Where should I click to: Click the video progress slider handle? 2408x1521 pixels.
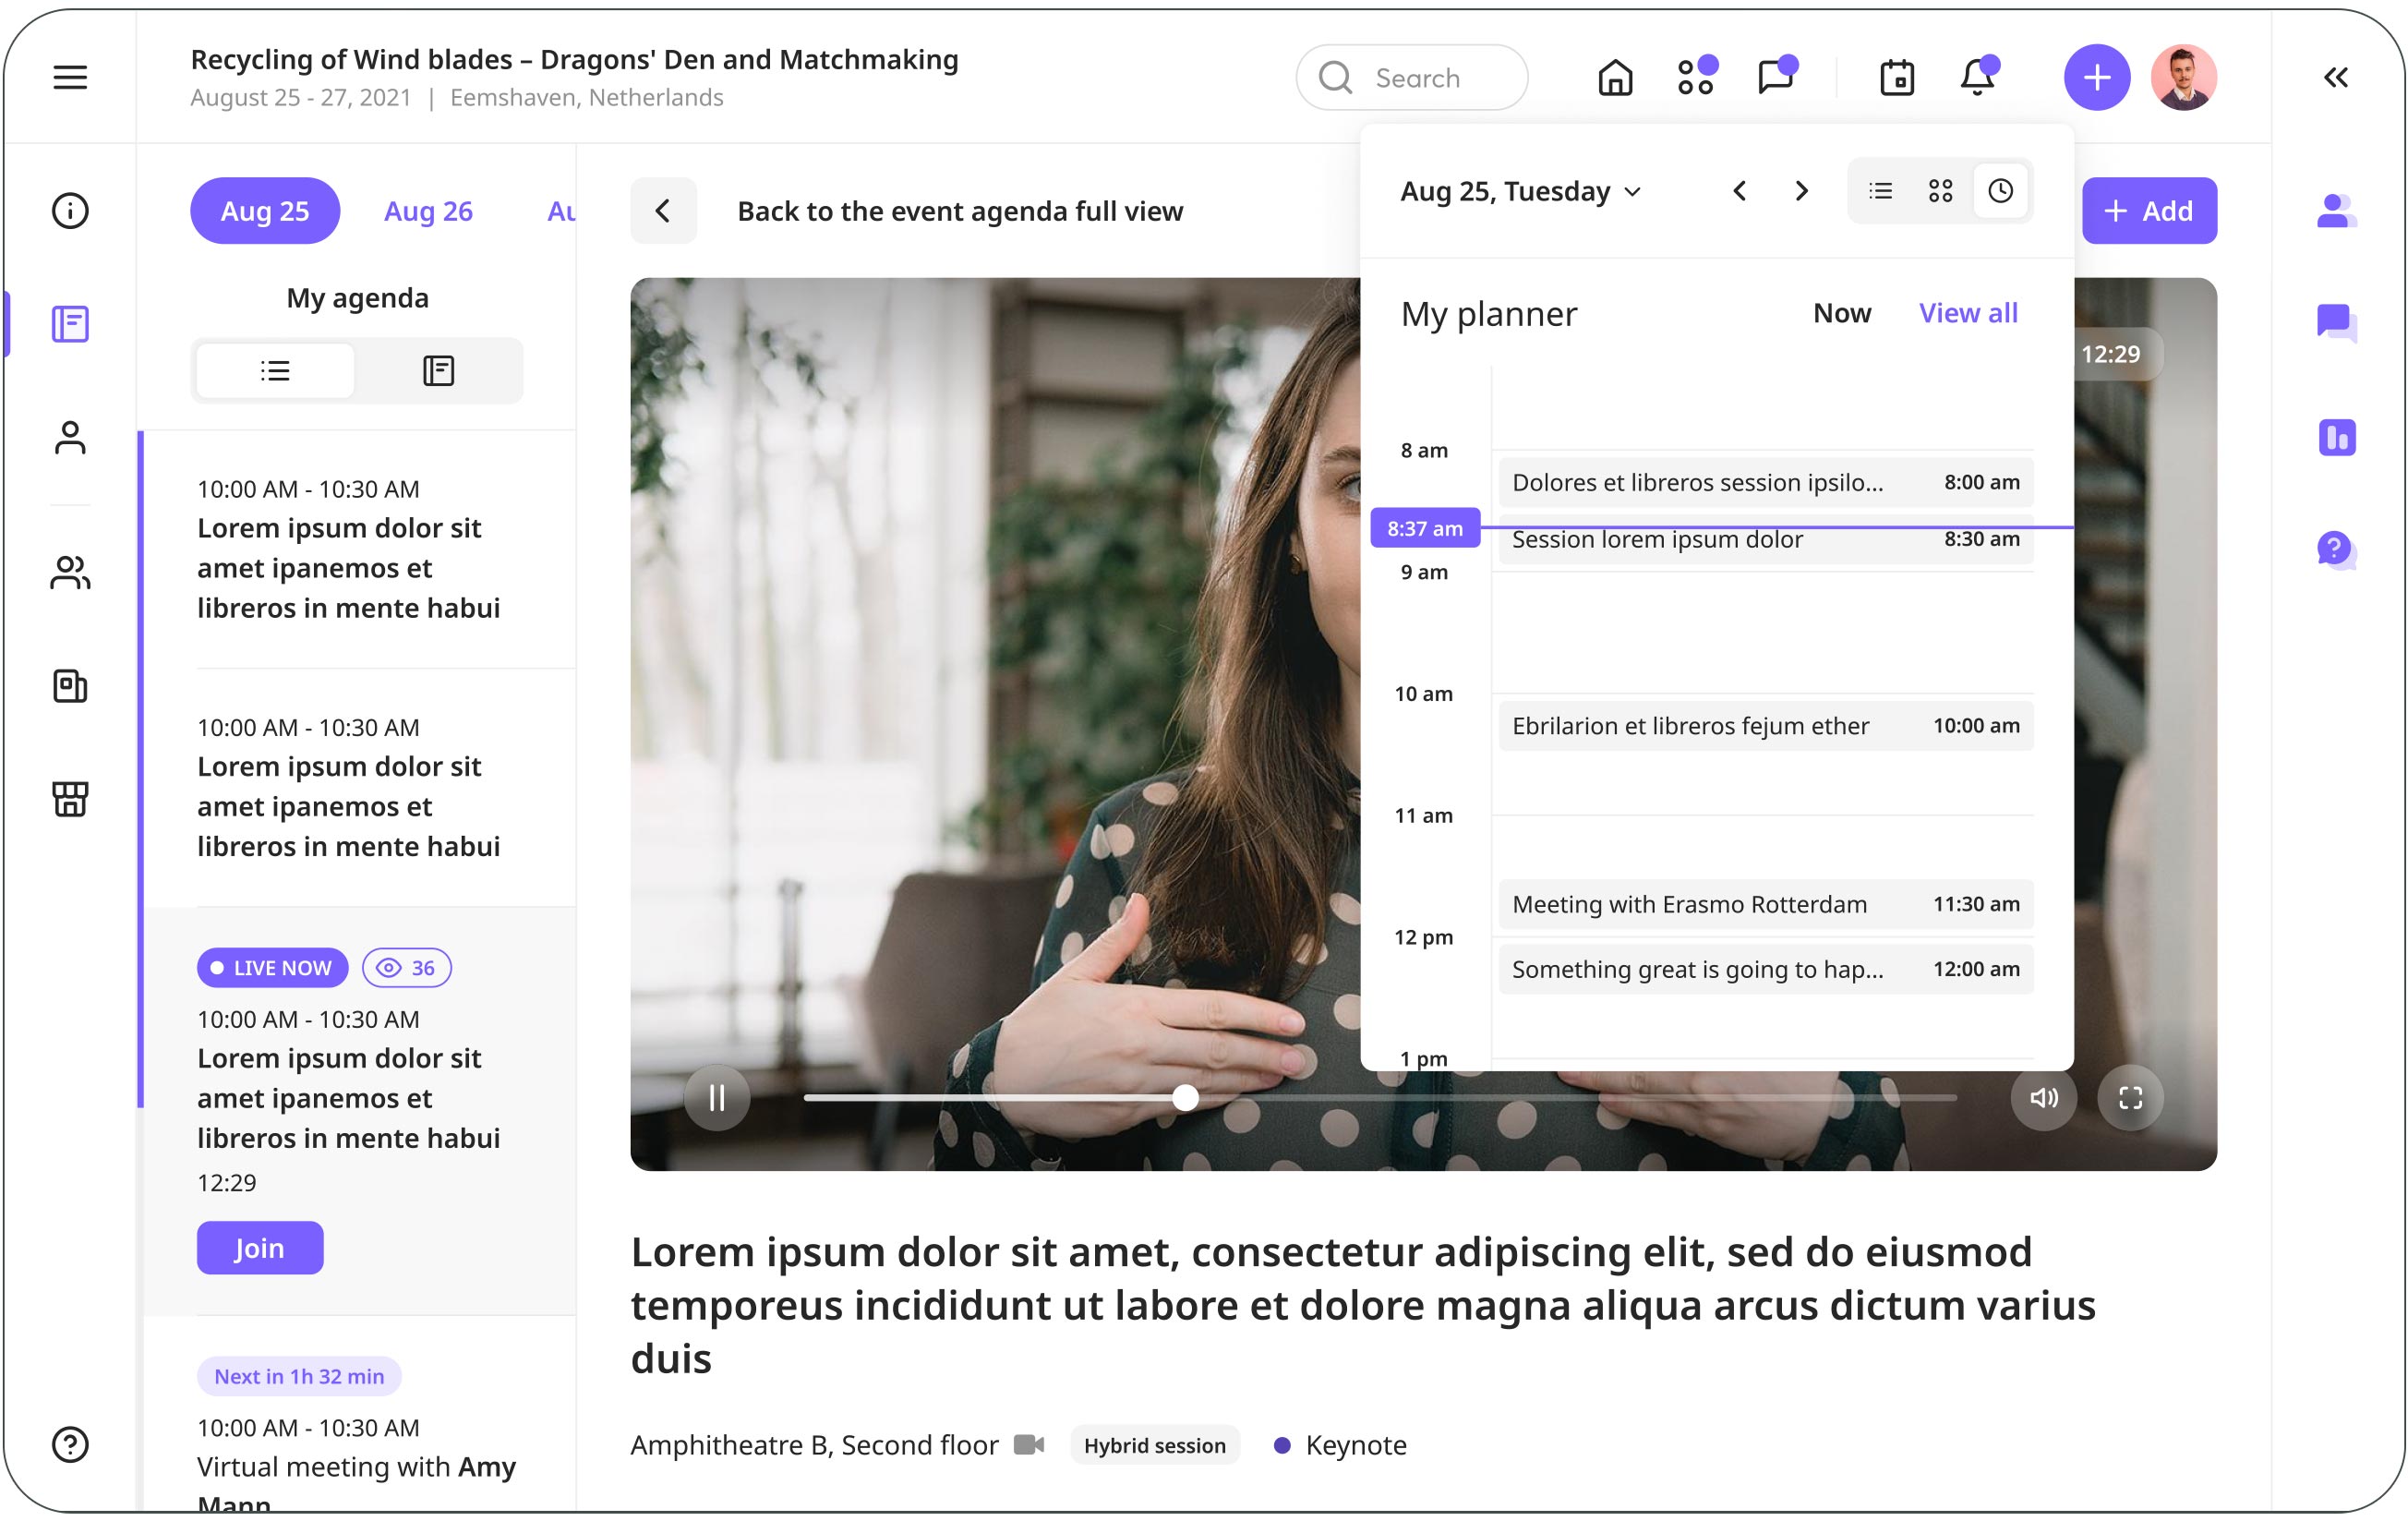[1185, 1098]
